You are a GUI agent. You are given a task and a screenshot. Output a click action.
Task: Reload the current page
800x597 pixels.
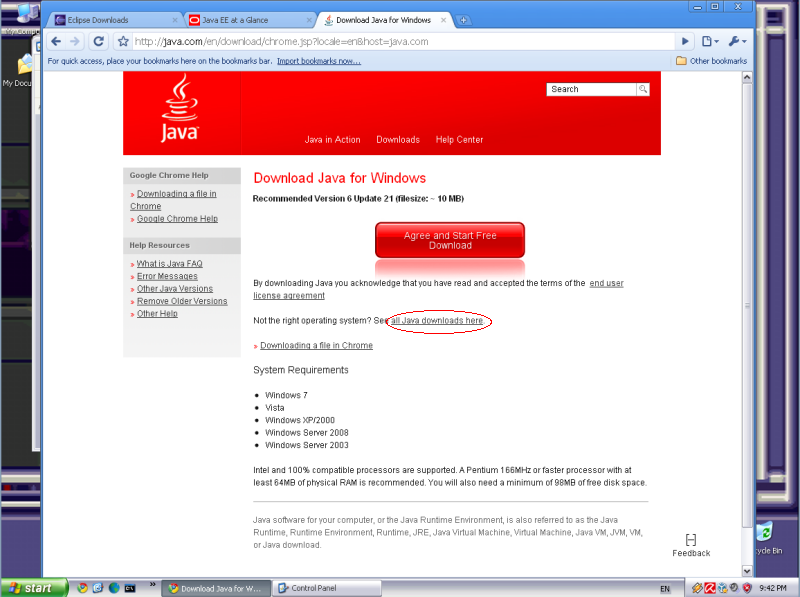[99, 41]
